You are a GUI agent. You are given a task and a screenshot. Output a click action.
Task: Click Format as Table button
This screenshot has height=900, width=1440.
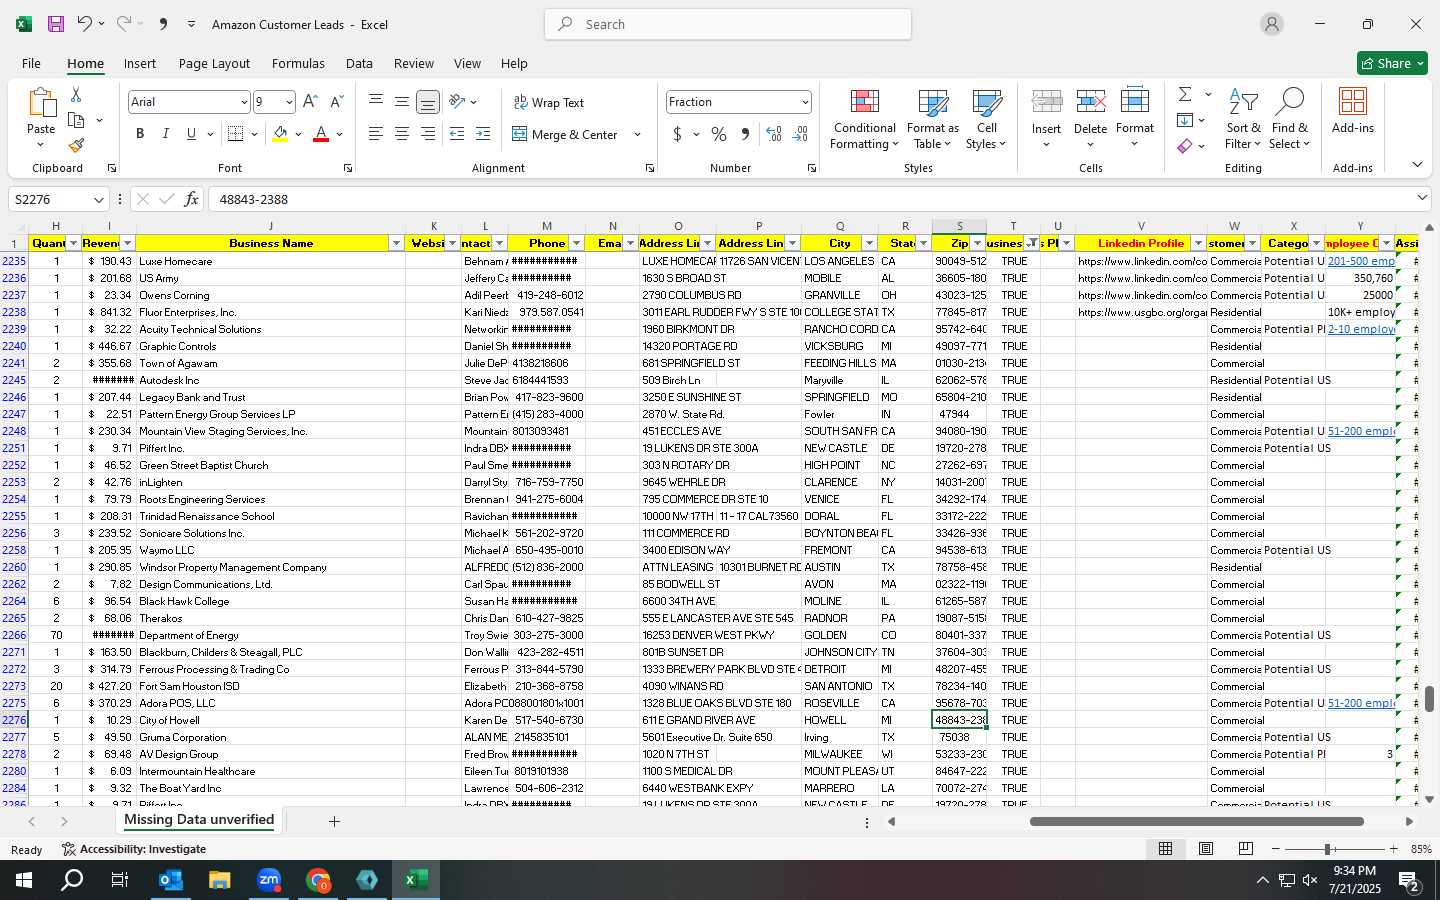coord(932,119)
